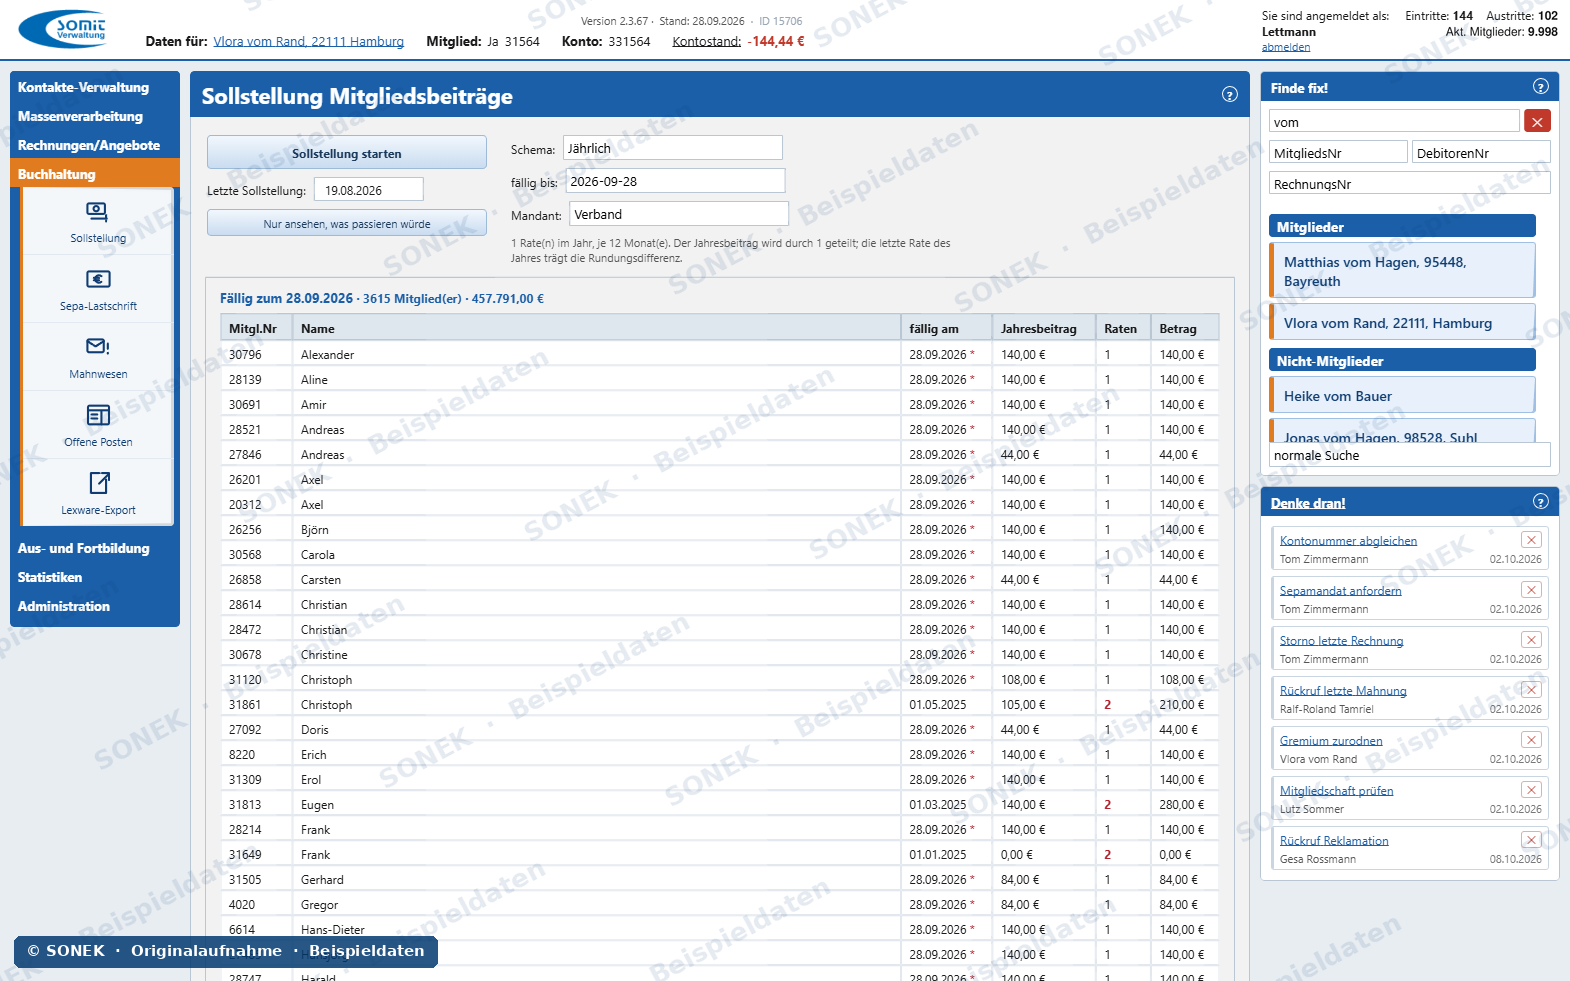Open the Mahnwesen envelope icon
This screenshot has width=1570, height=981.
[x=98, y=346]
